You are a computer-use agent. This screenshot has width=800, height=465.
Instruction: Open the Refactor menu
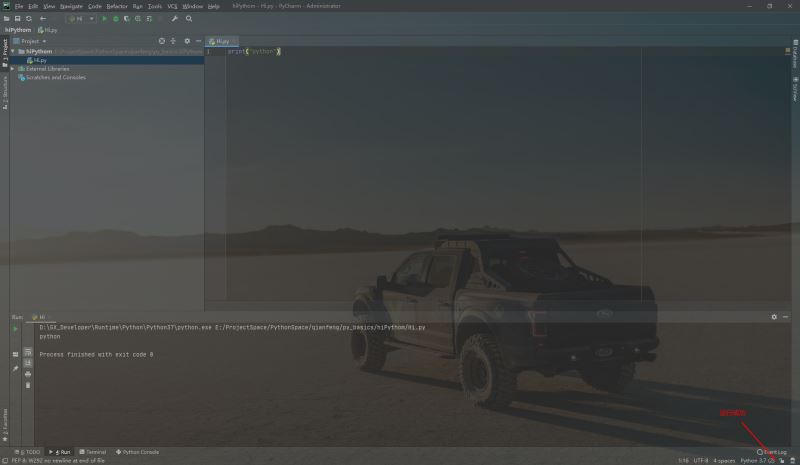tap(117, 6)
